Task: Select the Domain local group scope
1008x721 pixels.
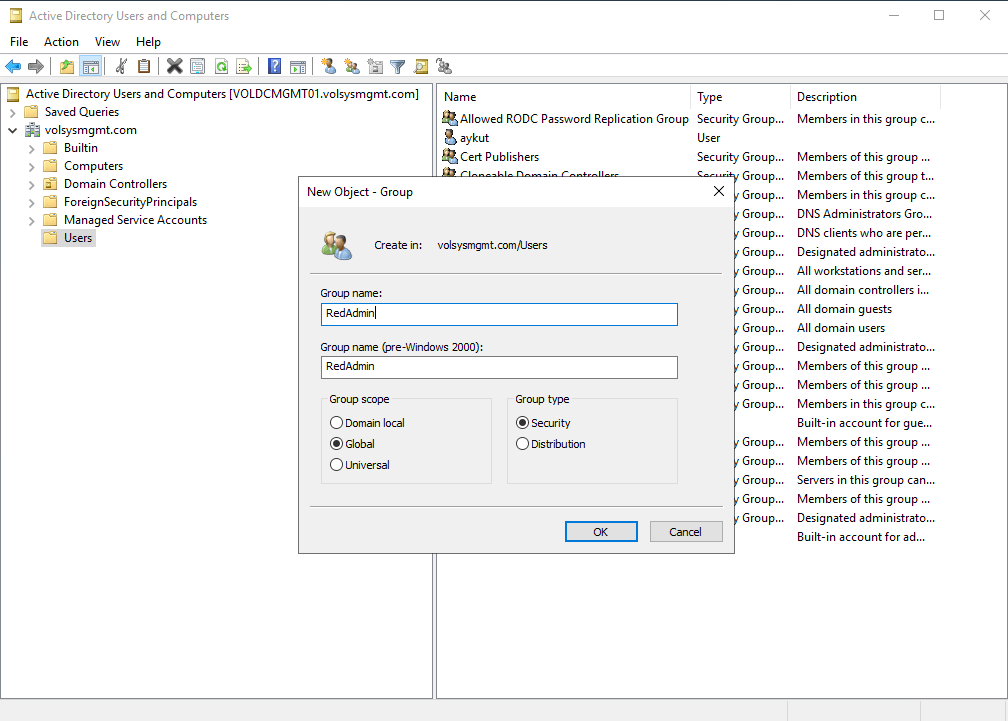Action: point(337,423)
